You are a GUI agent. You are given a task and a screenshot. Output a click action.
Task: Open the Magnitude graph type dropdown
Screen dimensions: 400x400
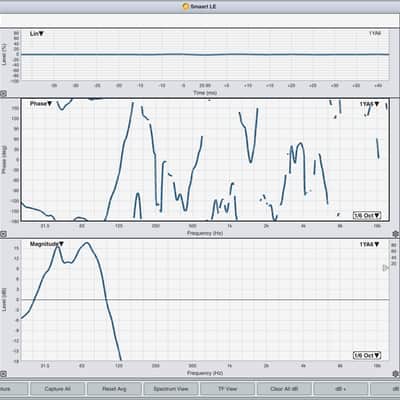click(x=47, y=244)
